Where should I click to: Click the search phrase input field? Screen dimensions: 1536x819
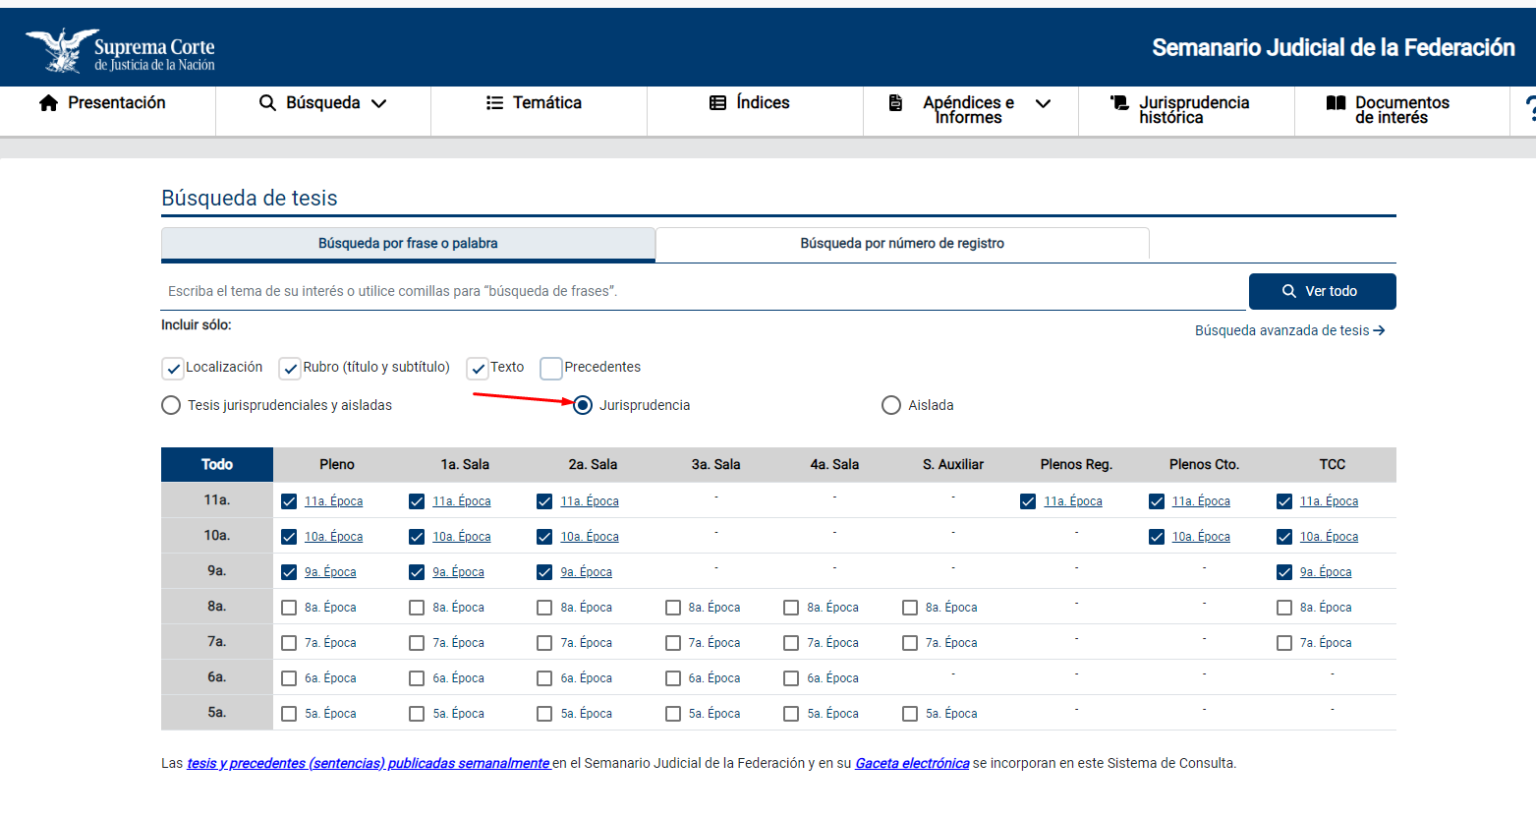tap(700, 291)
